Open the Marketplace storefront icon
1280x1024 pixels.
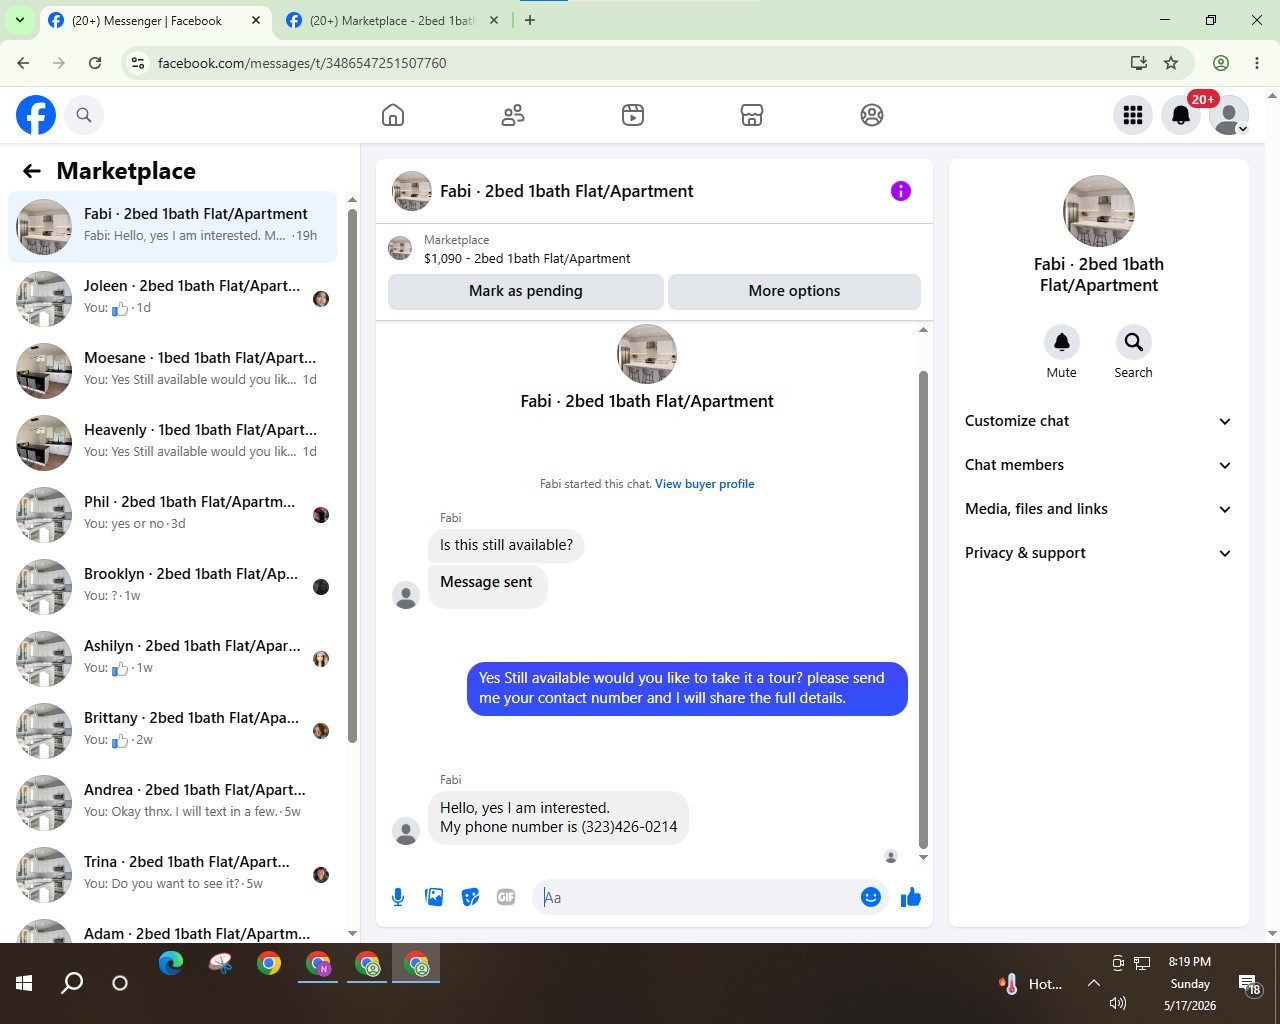click(752, 115)
